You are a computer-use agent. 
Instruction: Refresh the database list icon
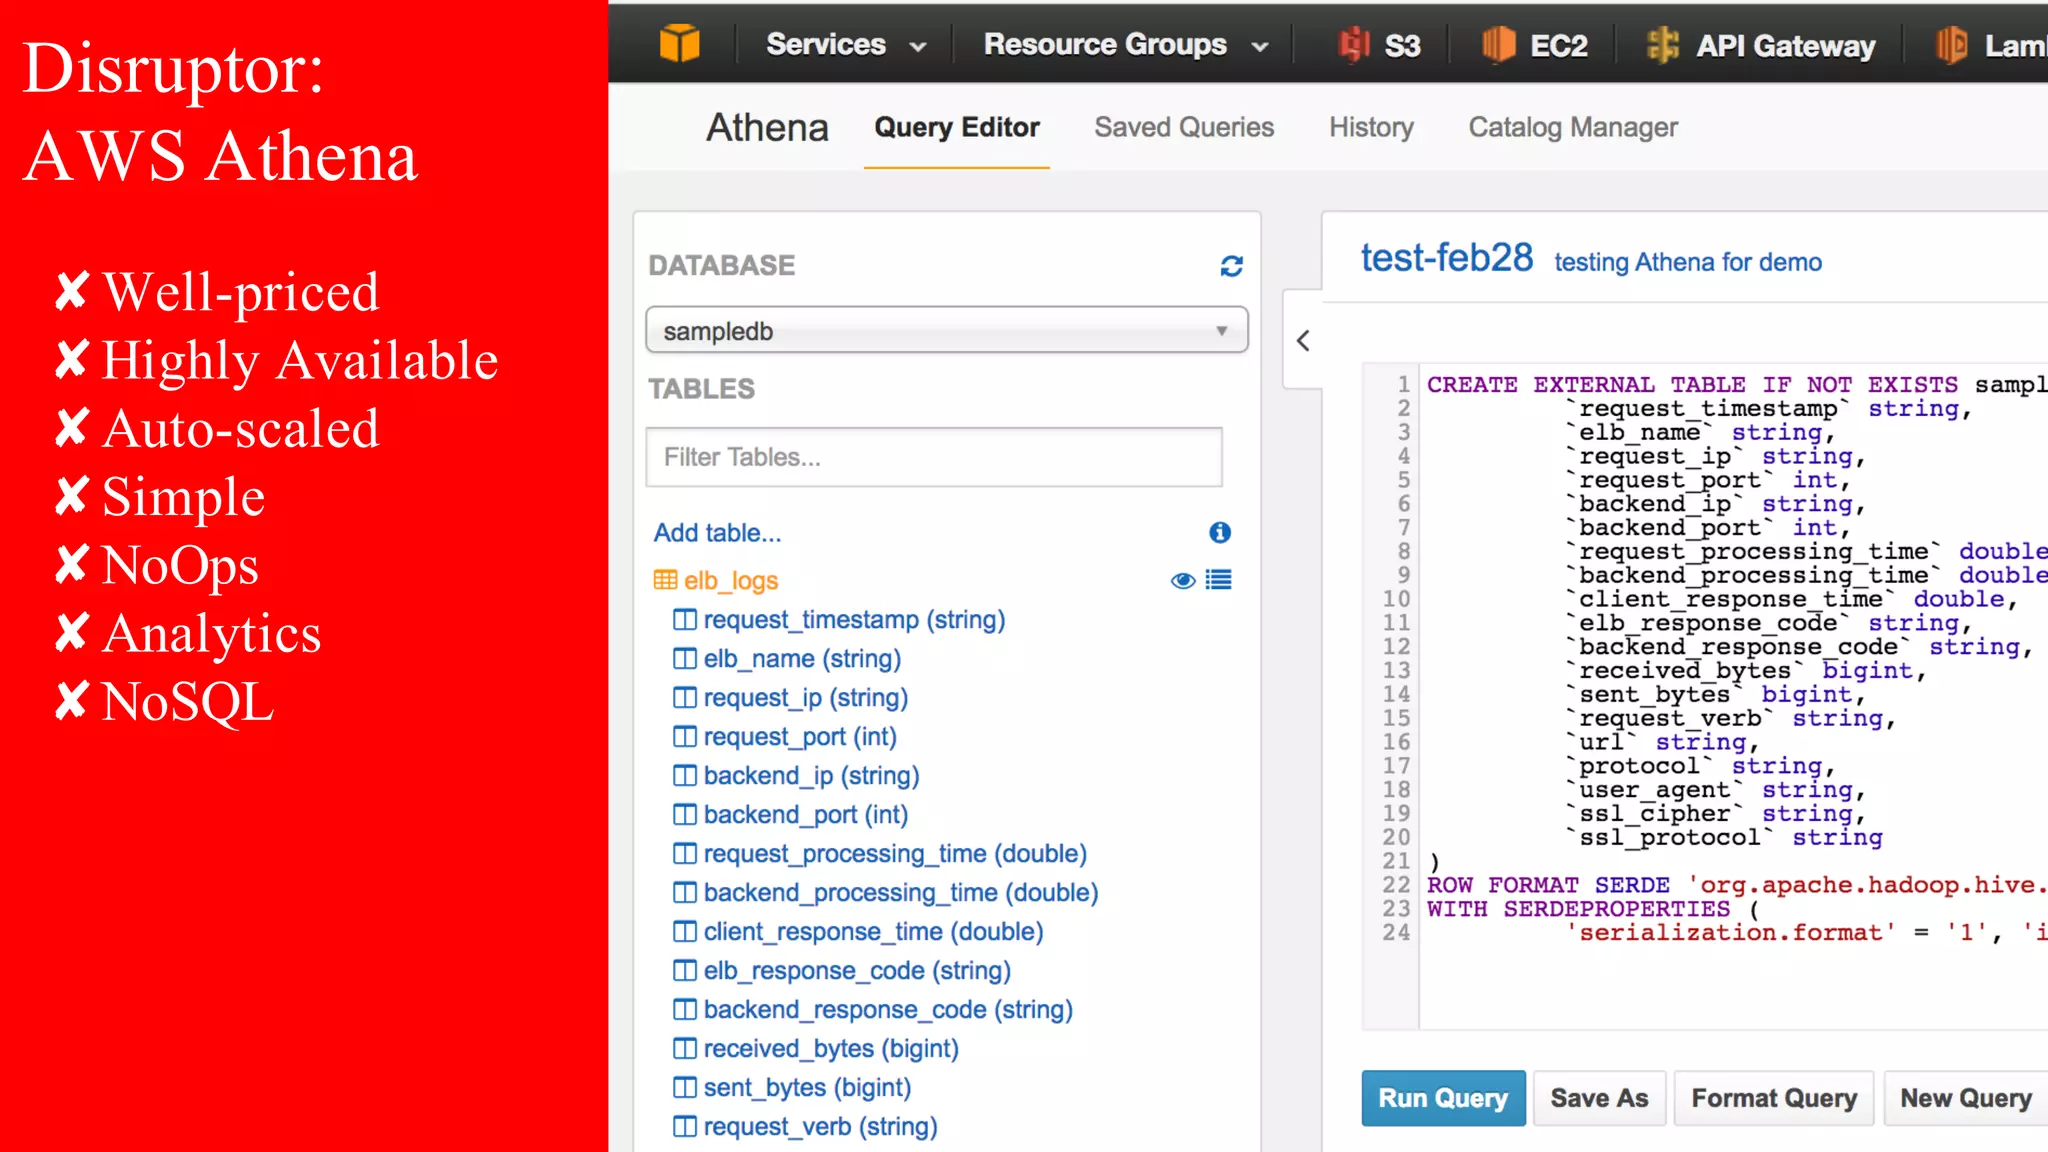1232,266
